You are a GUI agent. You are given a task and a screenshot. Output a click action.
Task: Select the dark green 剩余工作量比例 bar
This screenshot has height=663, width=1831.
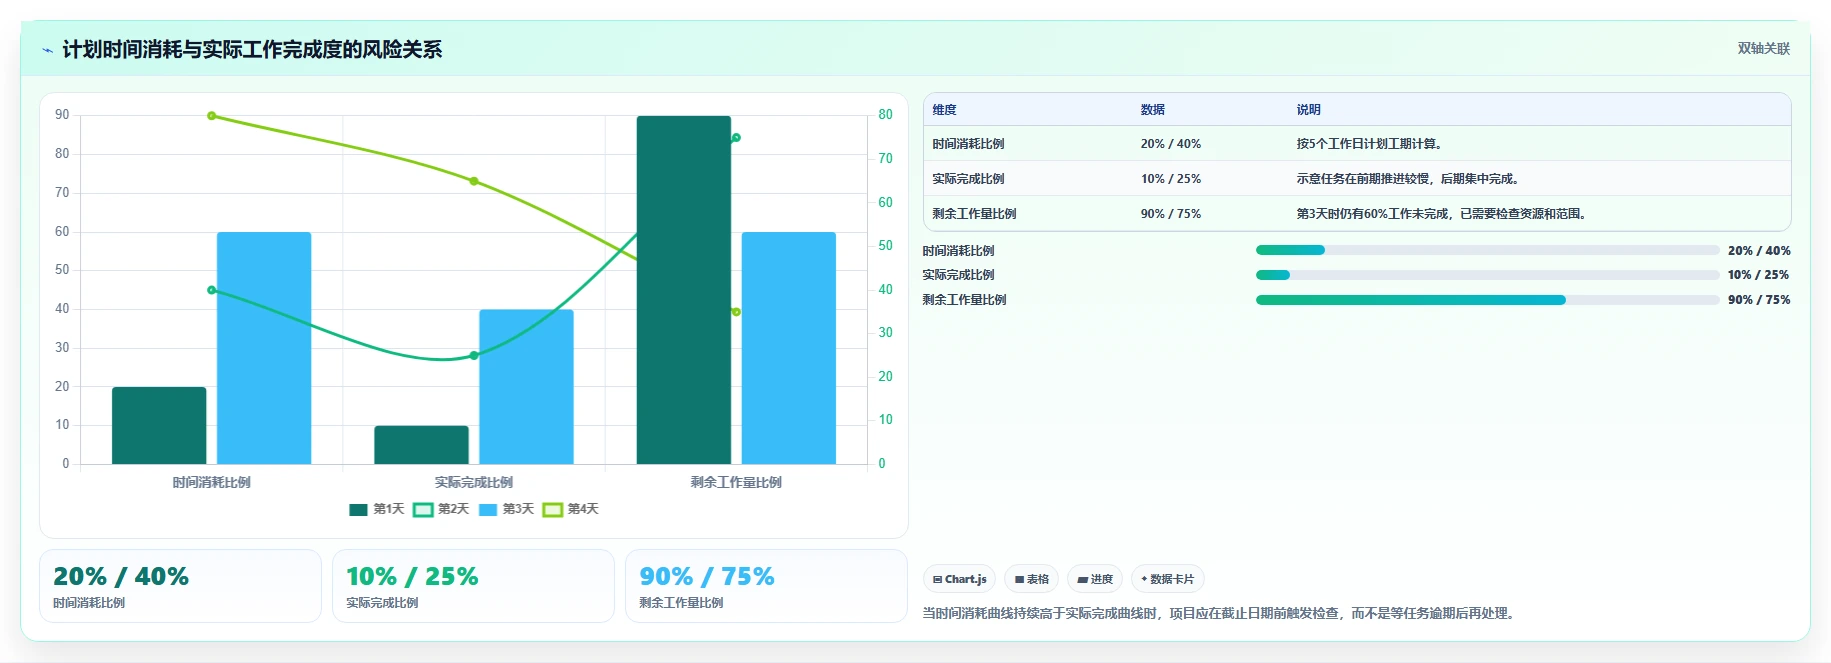click(x=684, y=290)
